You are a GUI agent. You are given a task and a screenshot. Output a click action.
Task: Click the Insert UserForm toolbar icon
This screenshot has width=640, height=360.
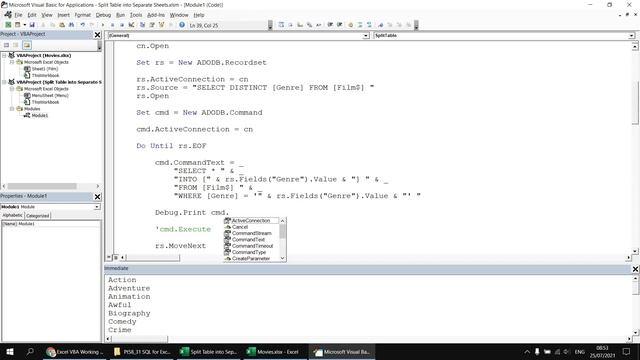[17, 25]
